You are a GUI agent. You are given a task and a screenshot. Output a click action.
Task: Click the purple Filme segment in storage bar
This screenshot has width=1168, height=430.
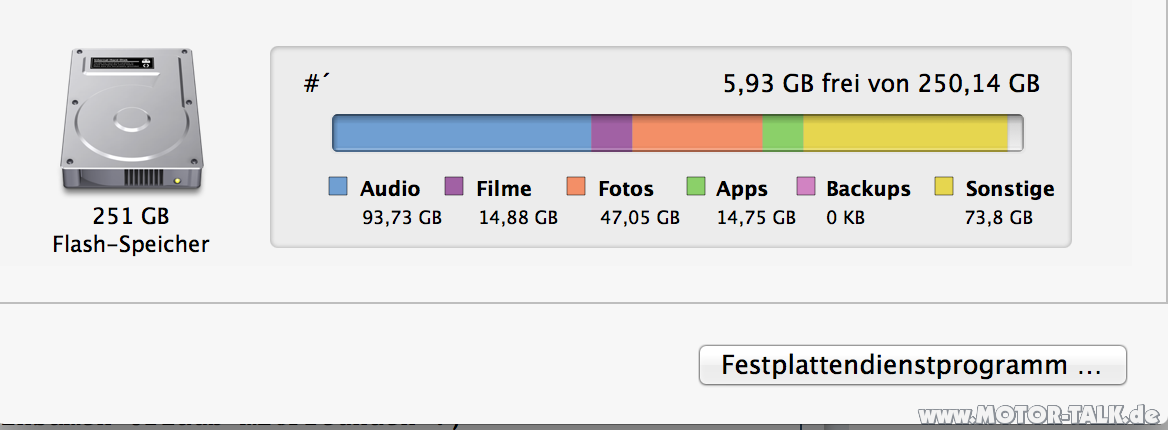click(x=612, y=133)
